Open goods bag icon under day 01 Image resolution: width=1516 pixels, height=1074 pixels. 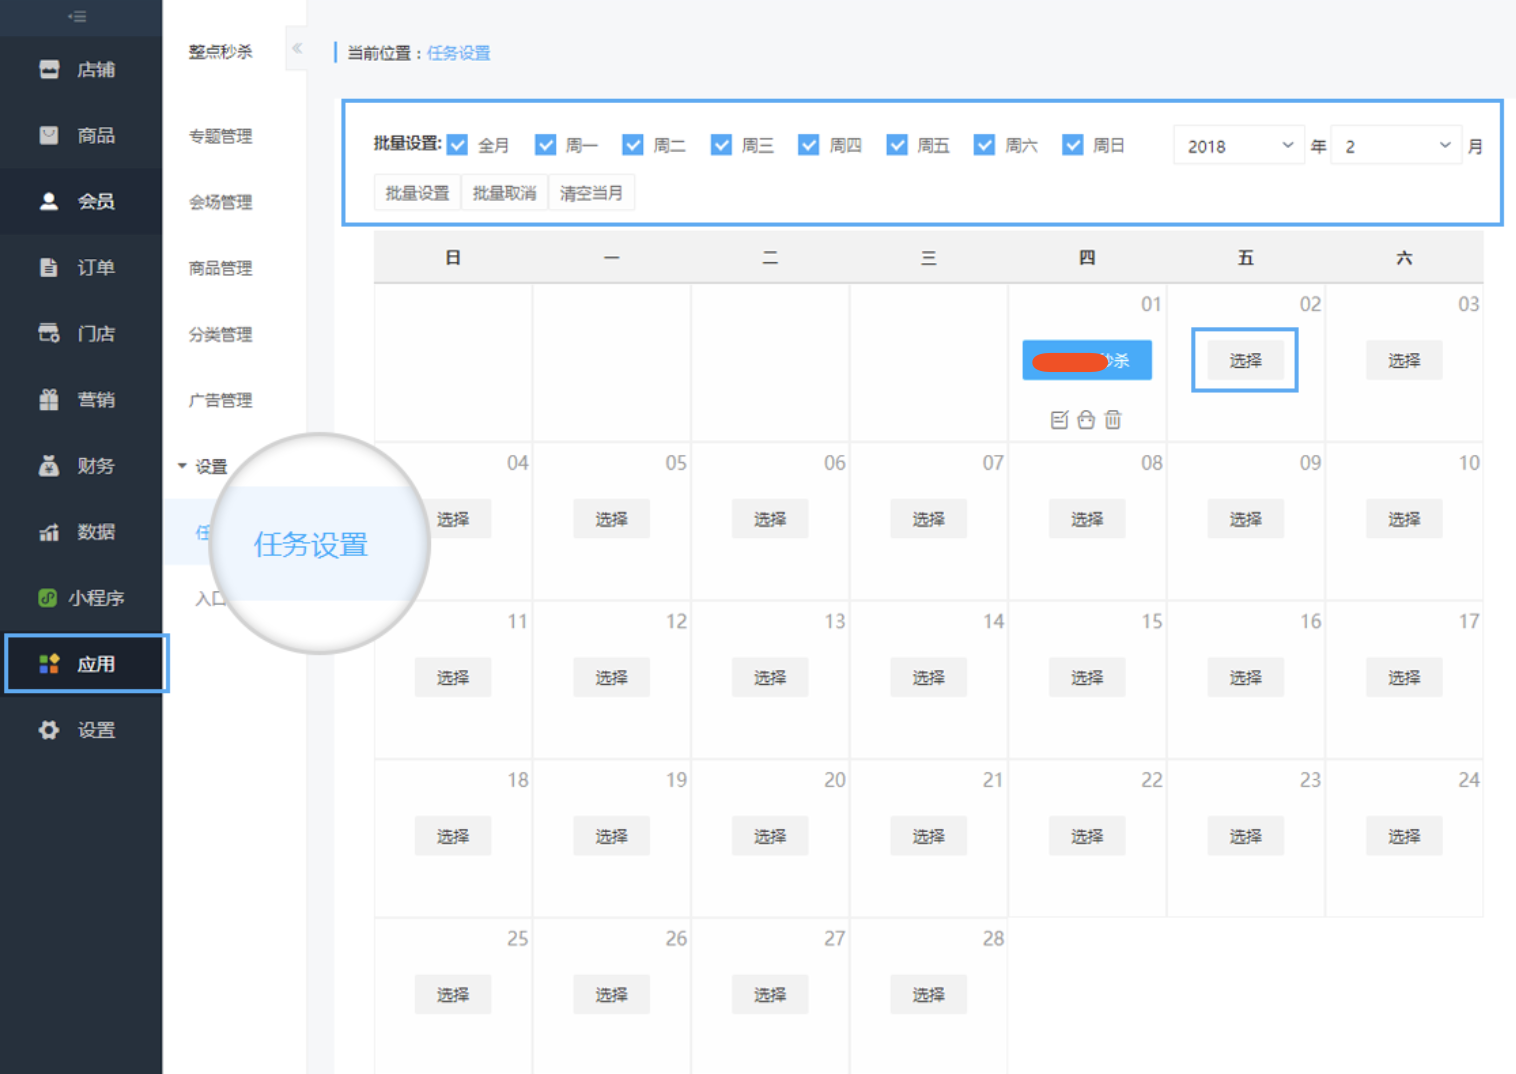pyautogui.click(x=1086, y=420)
